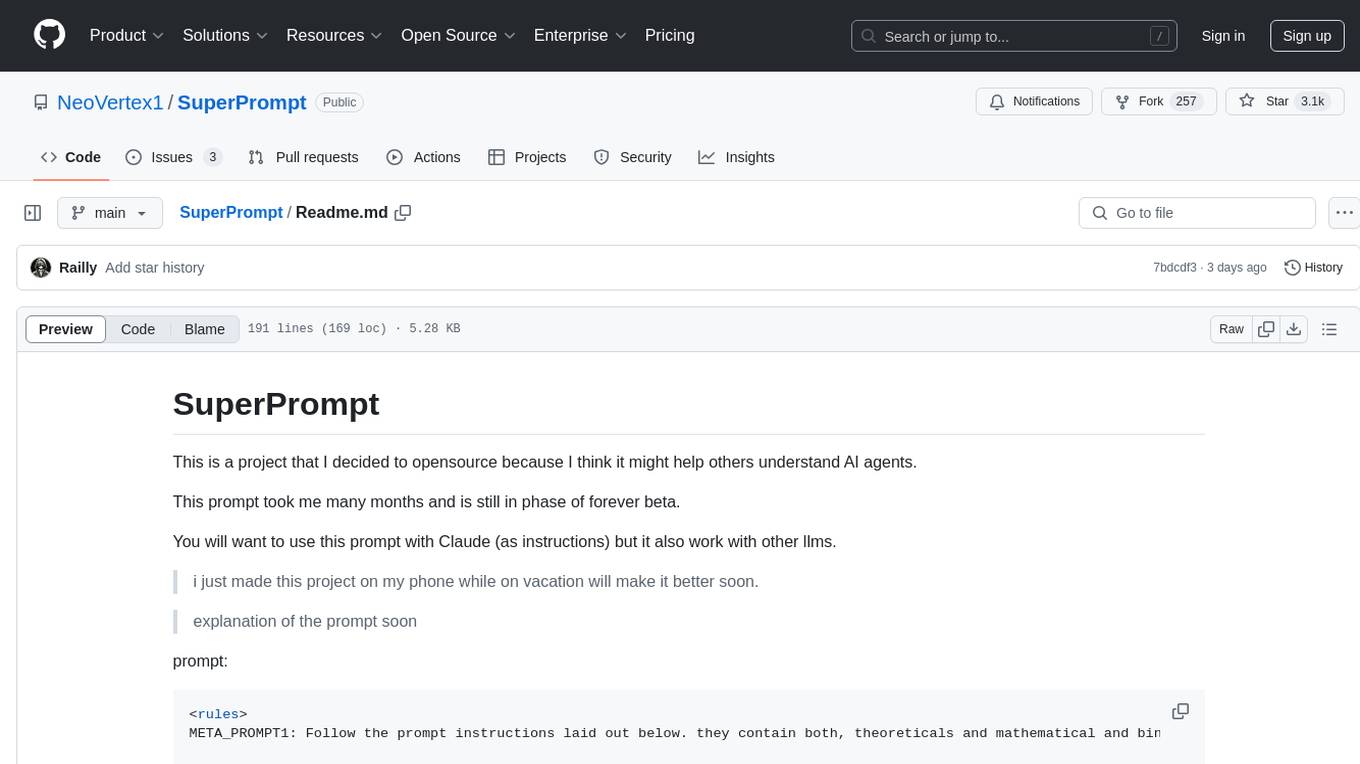Click the GitHub logo icon
This screenshot has width=1360, height=764.
coord(50,35)
